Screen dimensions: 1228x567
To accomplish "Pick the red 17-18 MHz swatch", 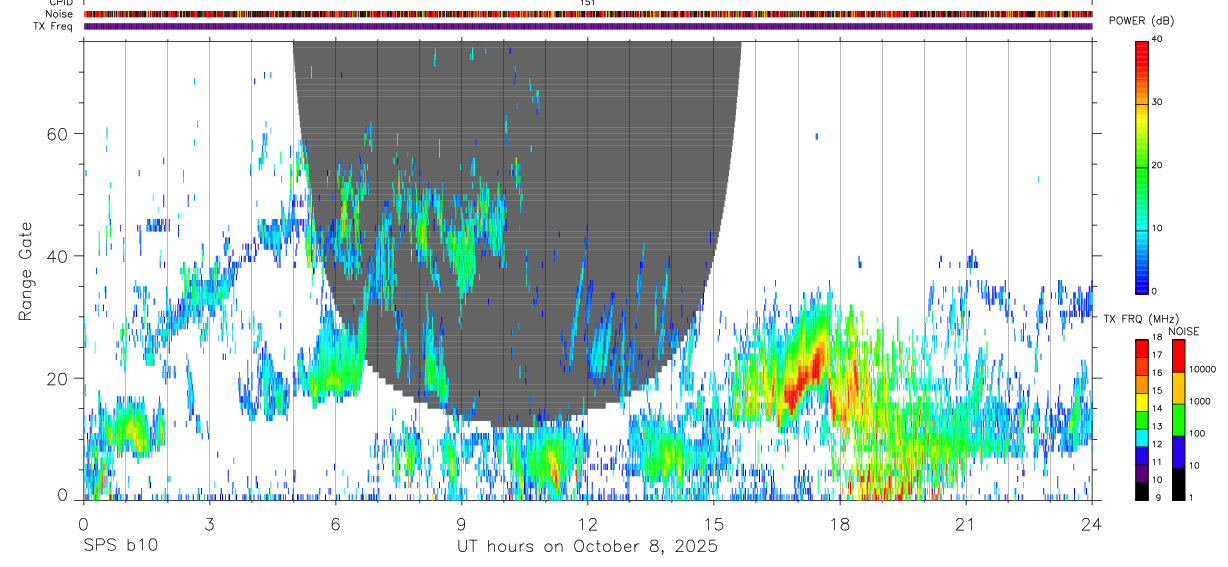I will click(x=1142, y=349).
